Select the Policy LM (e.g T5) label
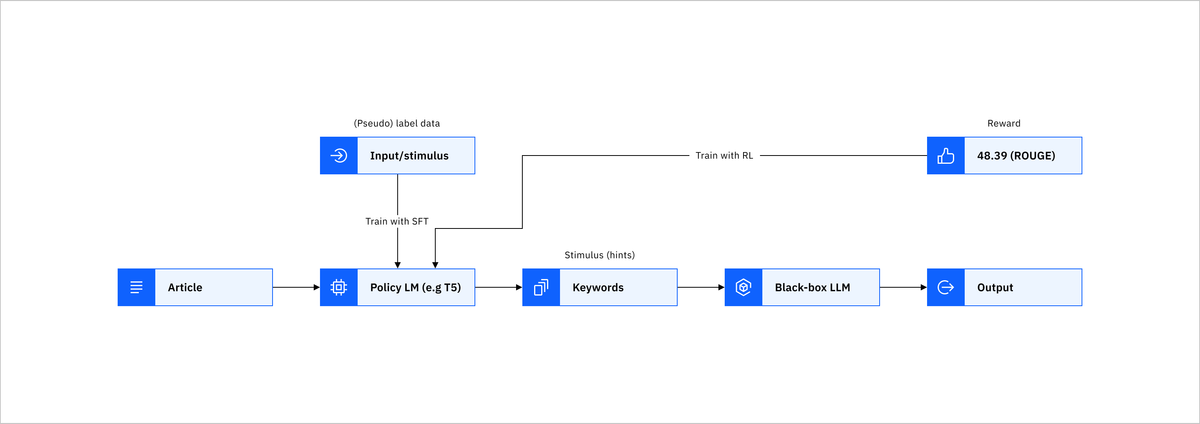1200x424 pixels. coord(415,287)
